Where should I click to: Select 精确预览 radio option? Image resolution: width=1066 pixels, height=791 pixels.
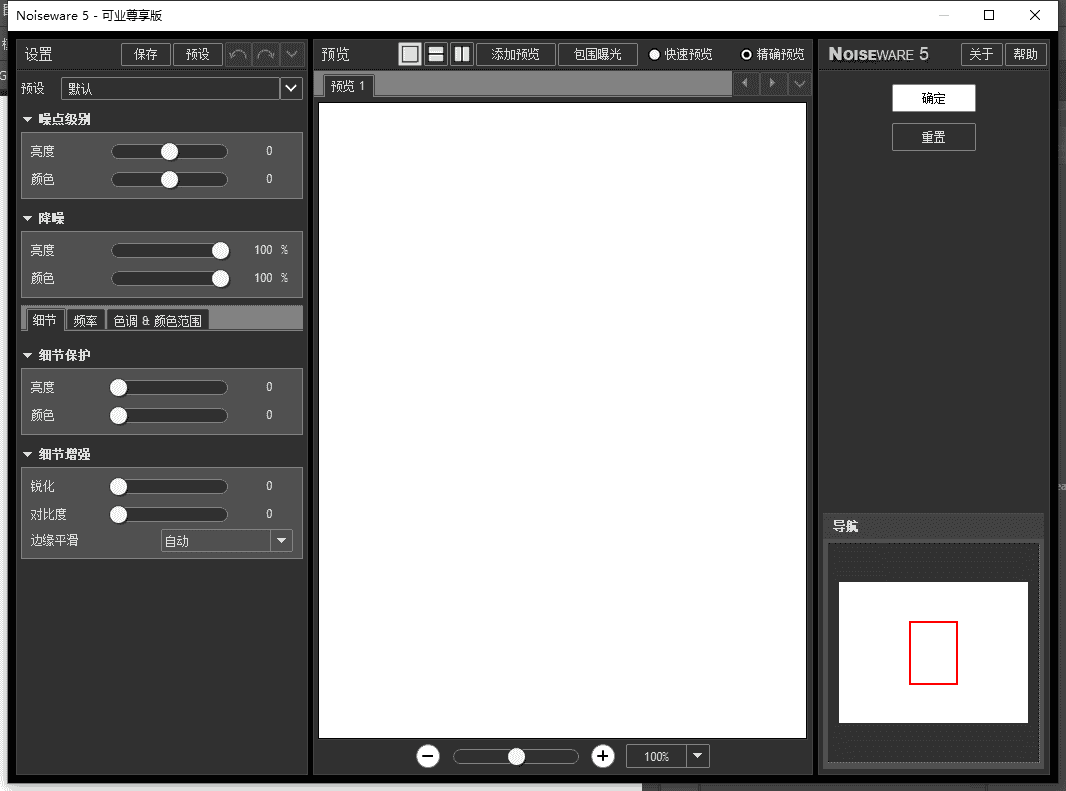pyautogui.click(x=746, y=55)
